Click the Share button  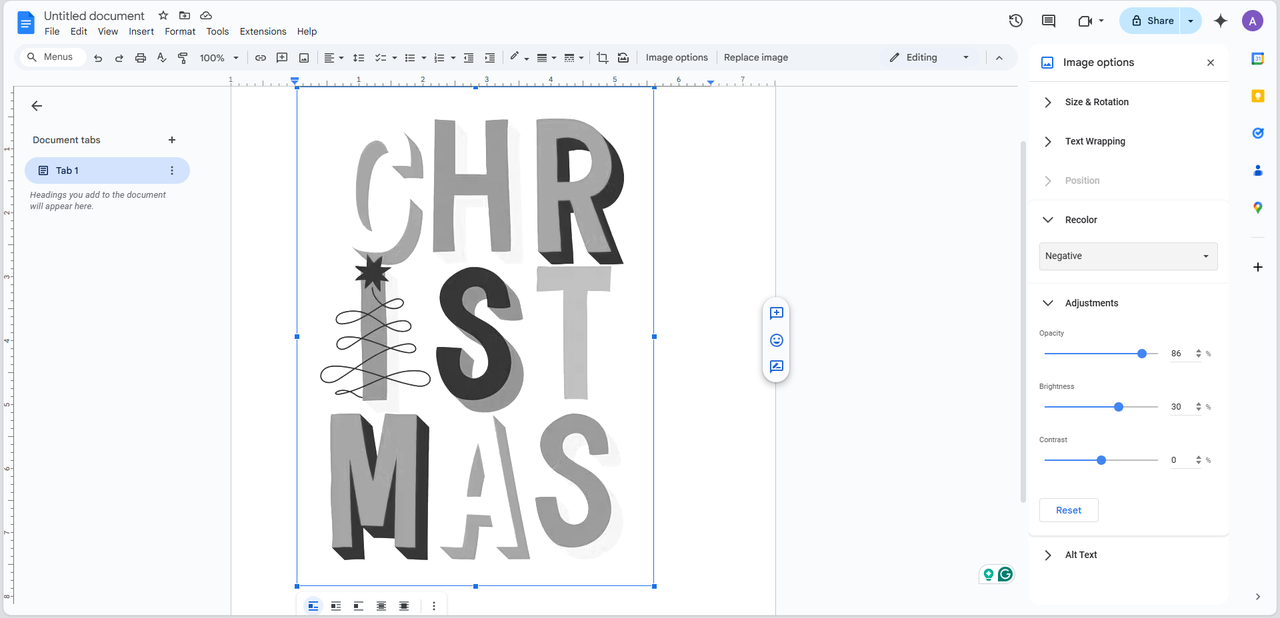tap(1151, 20)
